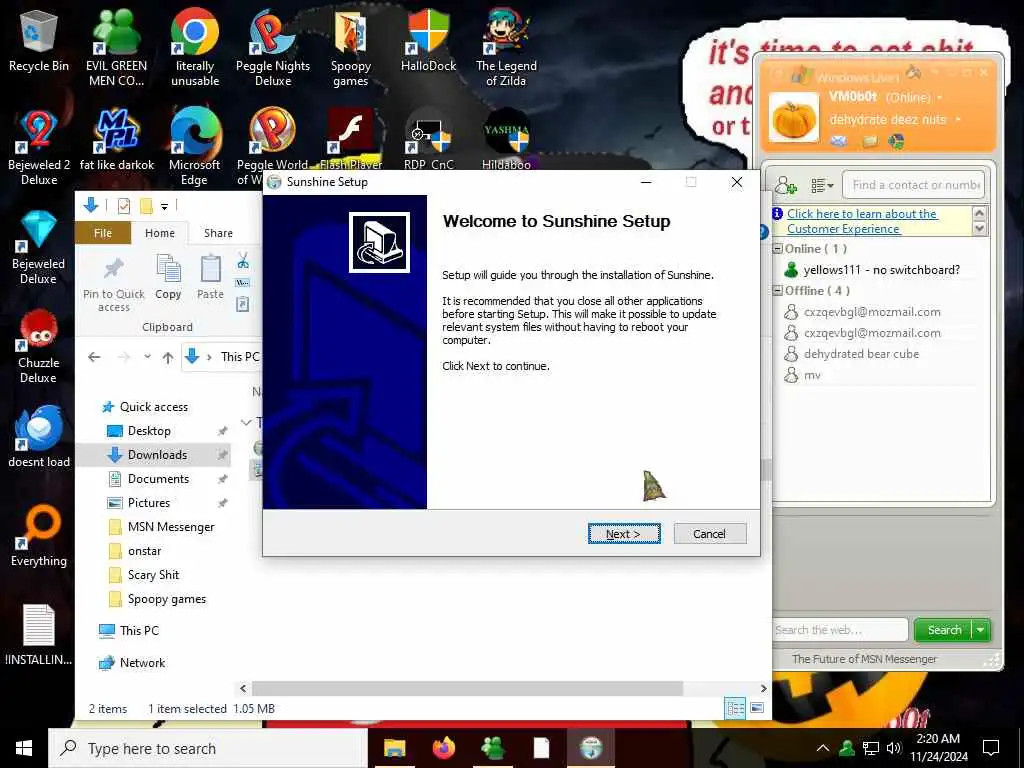The image size is (1024, 768).
Task: Open the 'fat like darkok' shortcut
Action: [117, 139]
